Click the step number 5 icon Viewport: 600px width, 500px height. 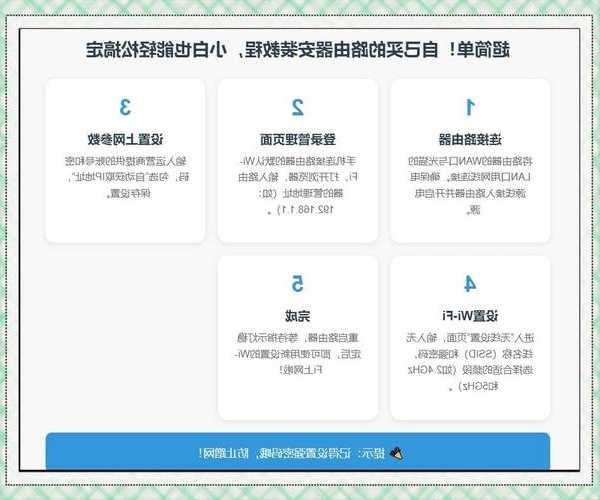(x=298, y=283)
